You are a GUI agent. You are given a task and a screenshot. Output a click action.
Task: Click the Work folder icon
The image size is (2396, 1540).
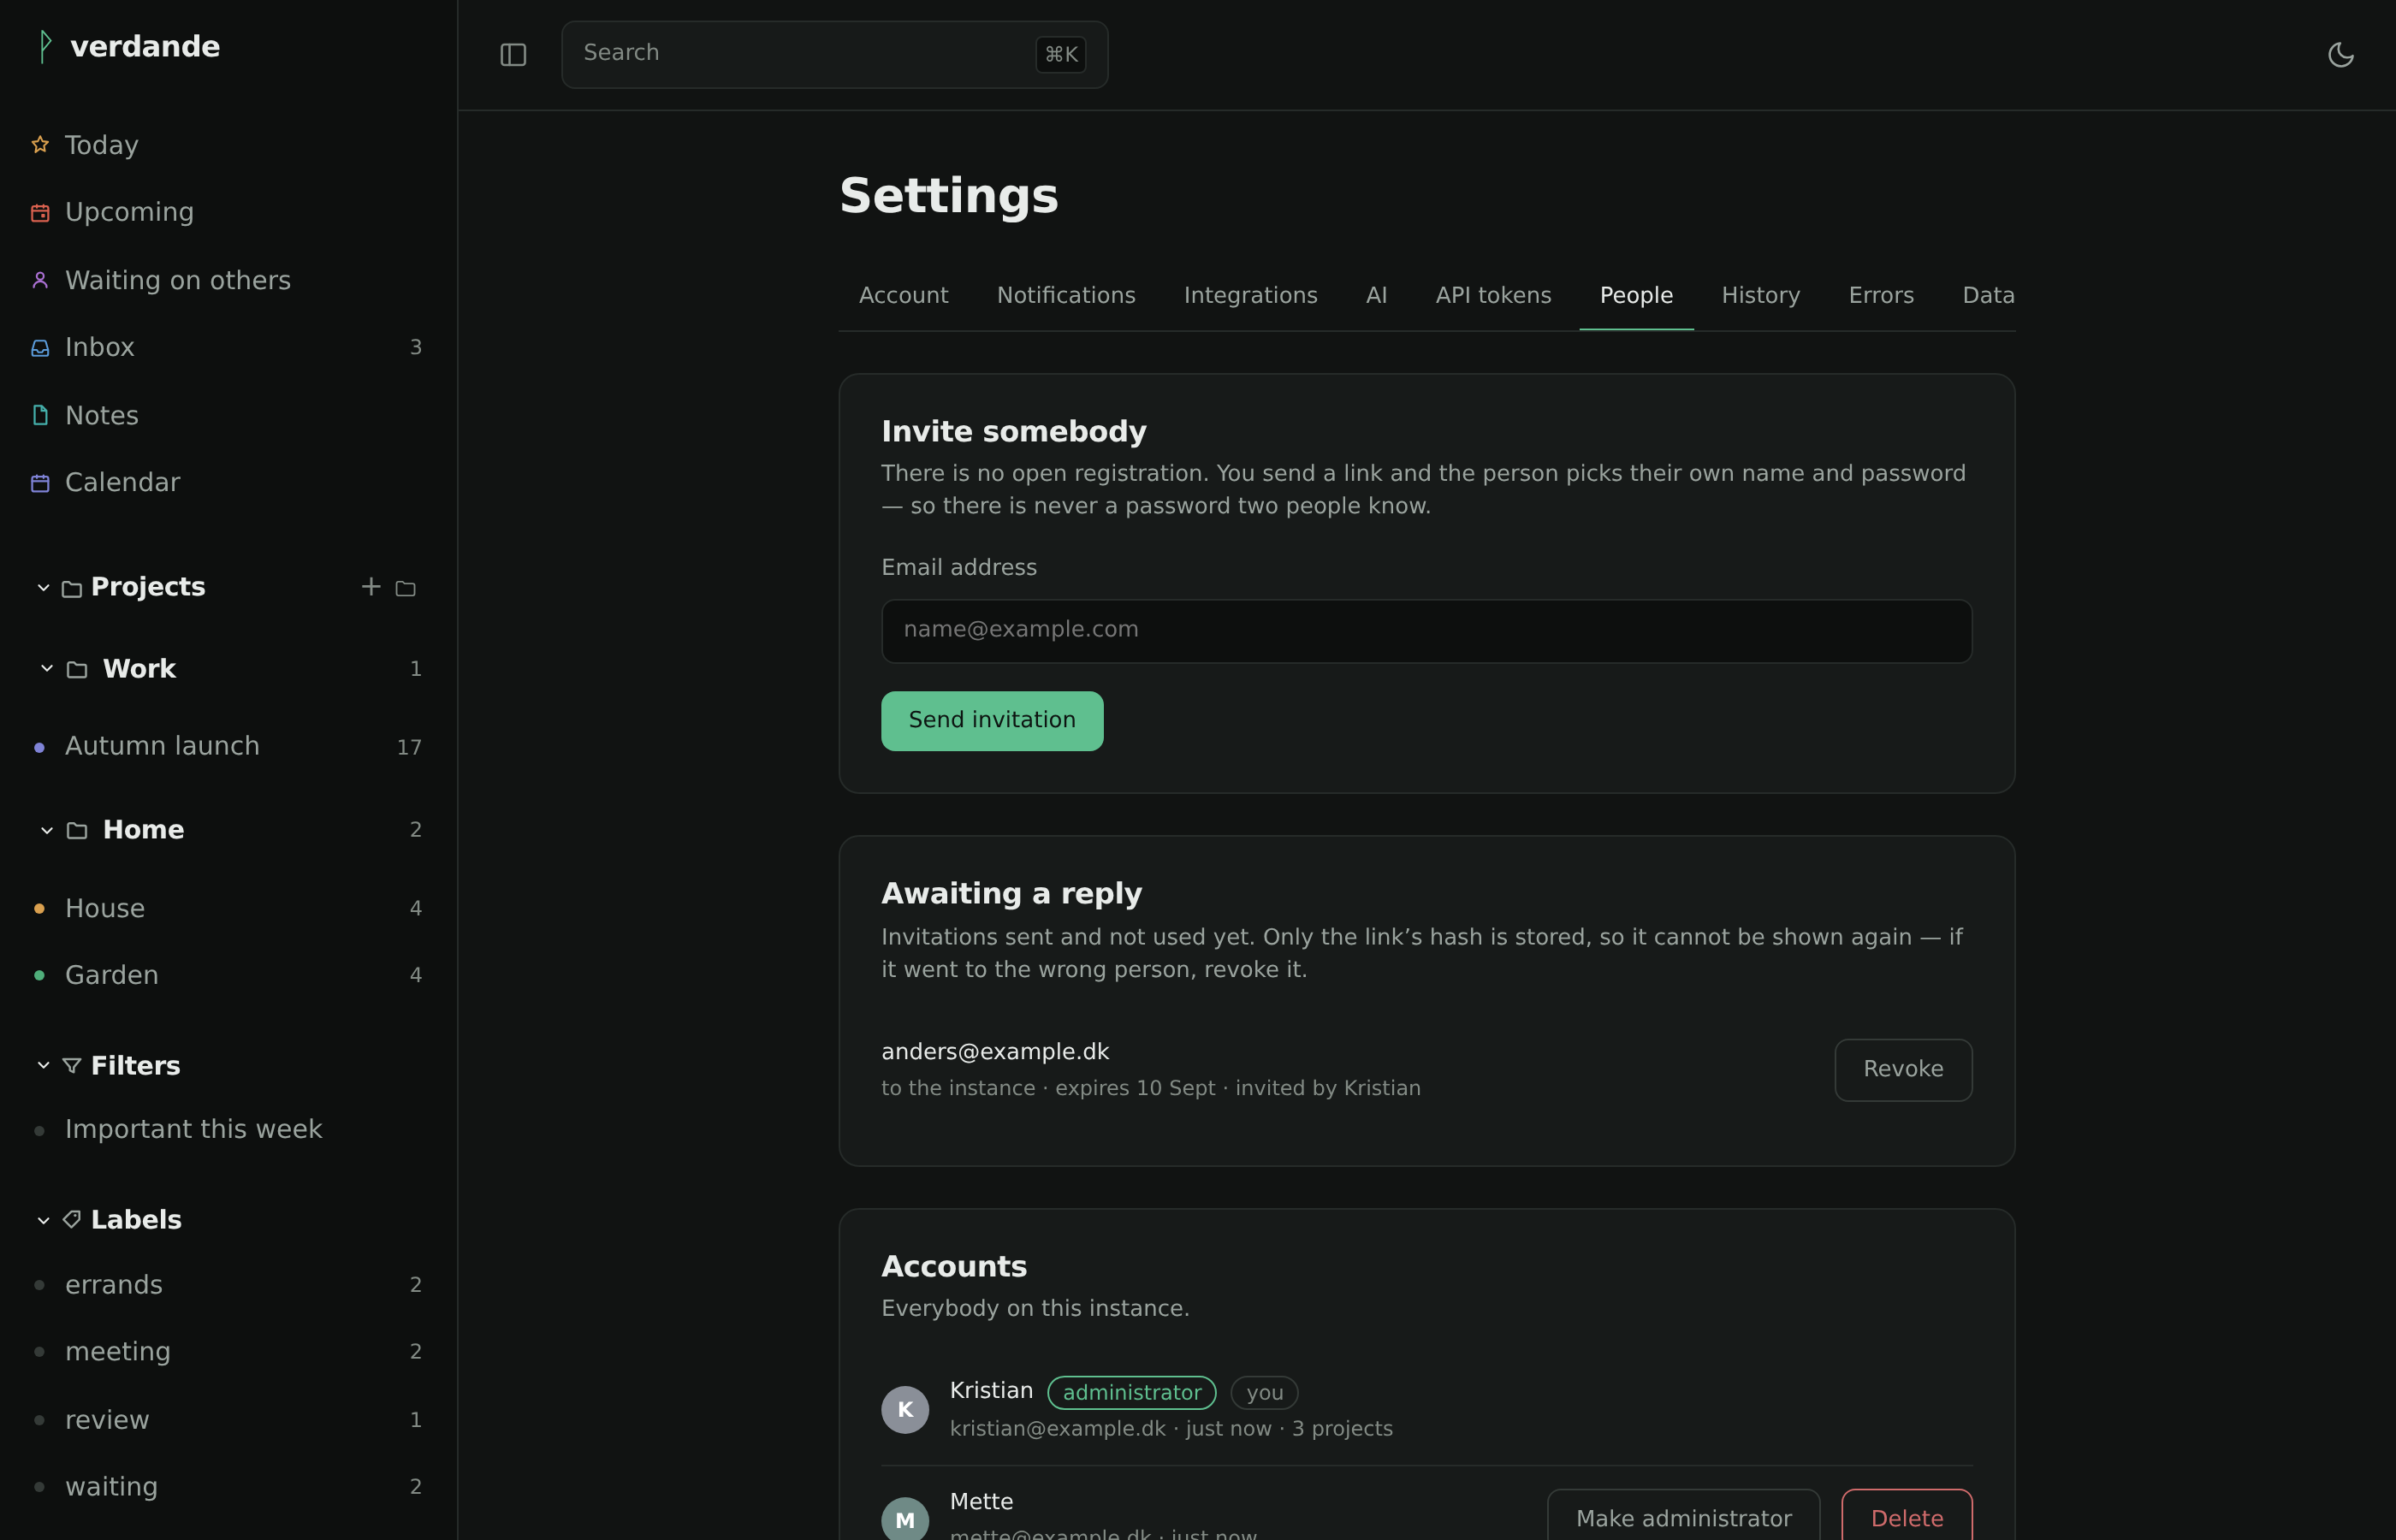pos(77,669)
